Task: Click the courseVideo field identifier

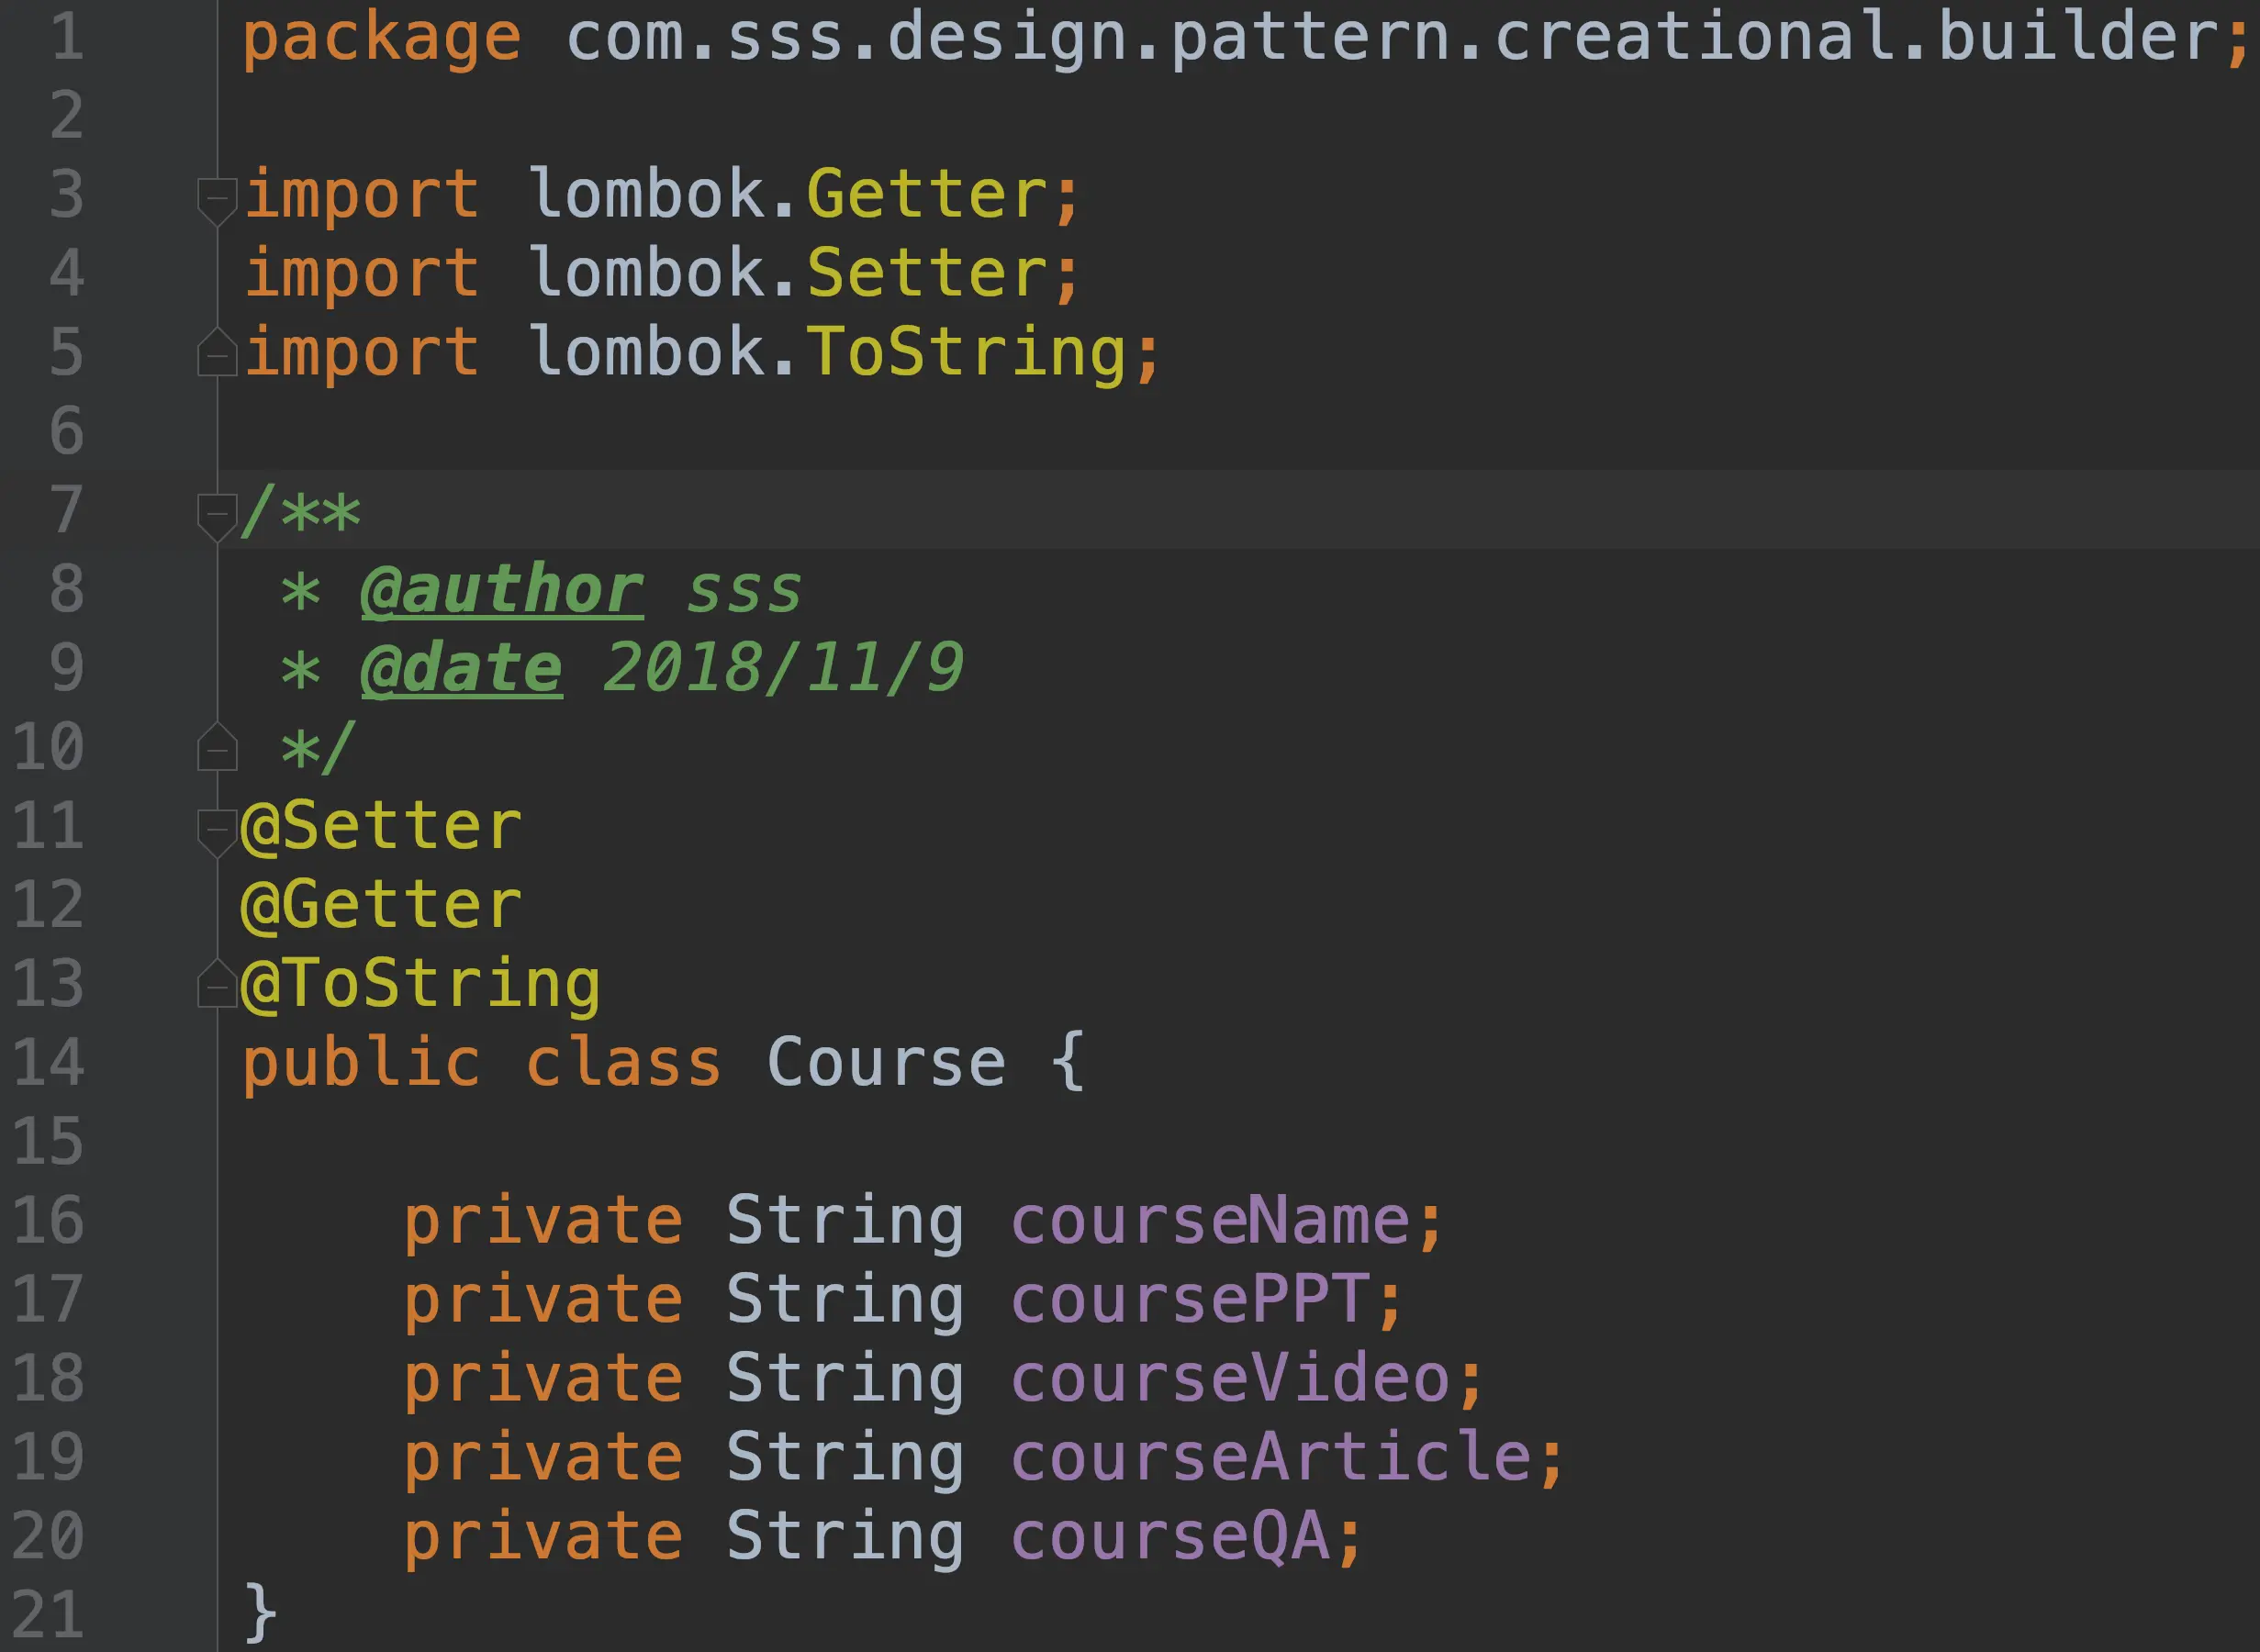Action: pyautogui.click(x=1230, y=1379)
